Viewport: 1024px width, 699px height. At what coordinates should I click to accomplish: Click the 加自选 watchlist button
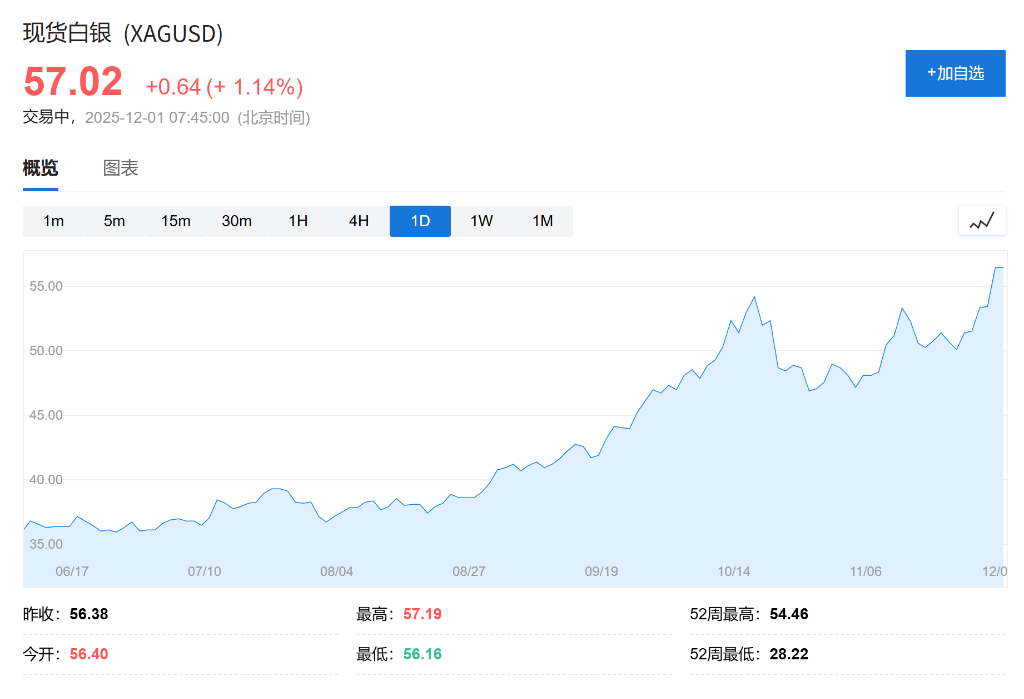click(955, 73)
